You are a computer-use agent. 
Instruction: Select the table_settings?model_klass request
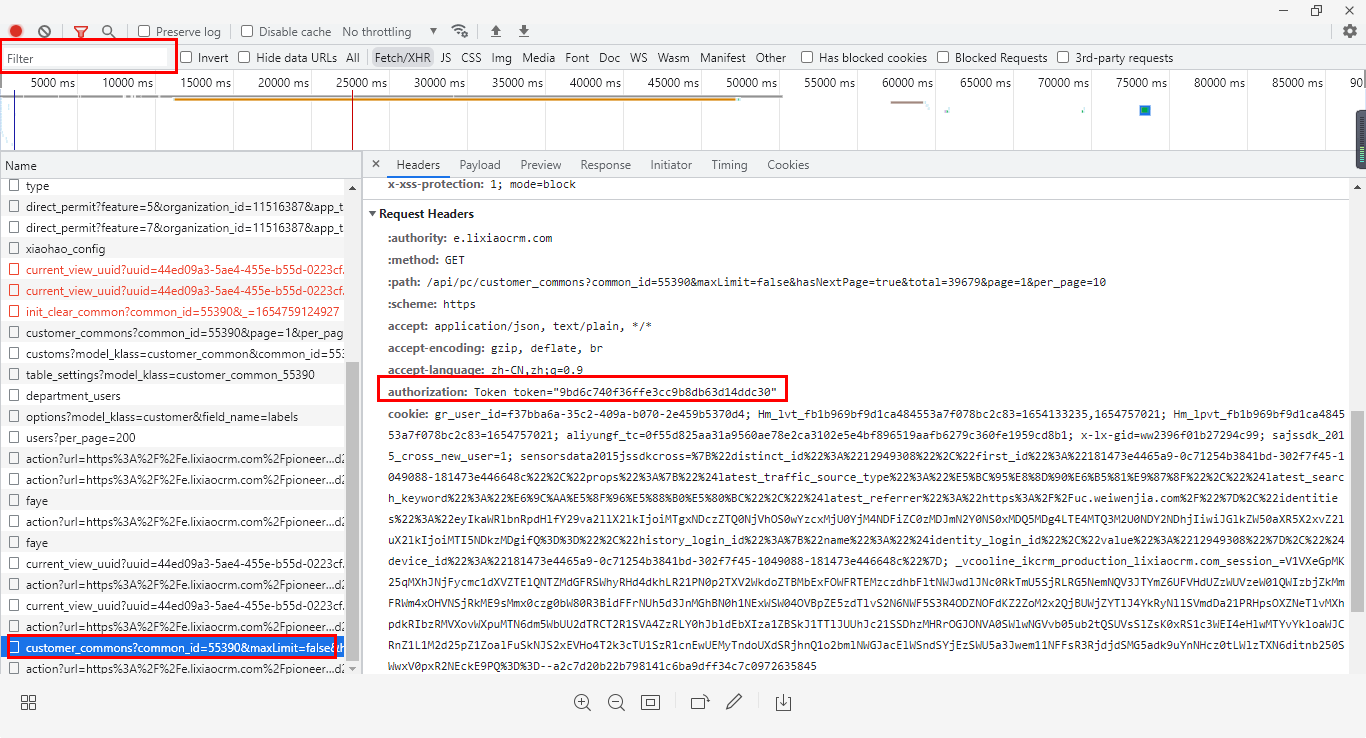170,374
